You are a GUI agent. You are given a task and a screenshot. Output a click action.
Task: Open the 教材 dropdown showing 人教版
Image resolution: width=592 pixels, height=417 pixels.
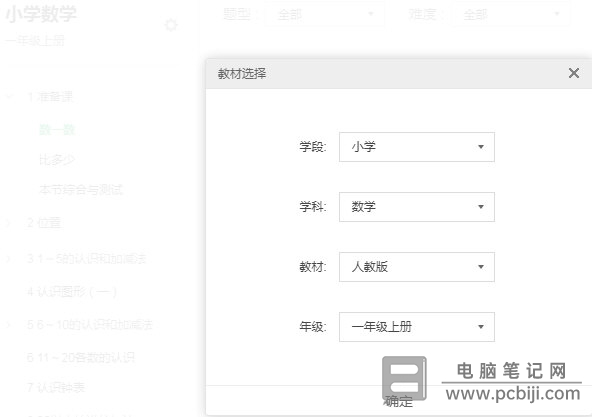point(417,267)
